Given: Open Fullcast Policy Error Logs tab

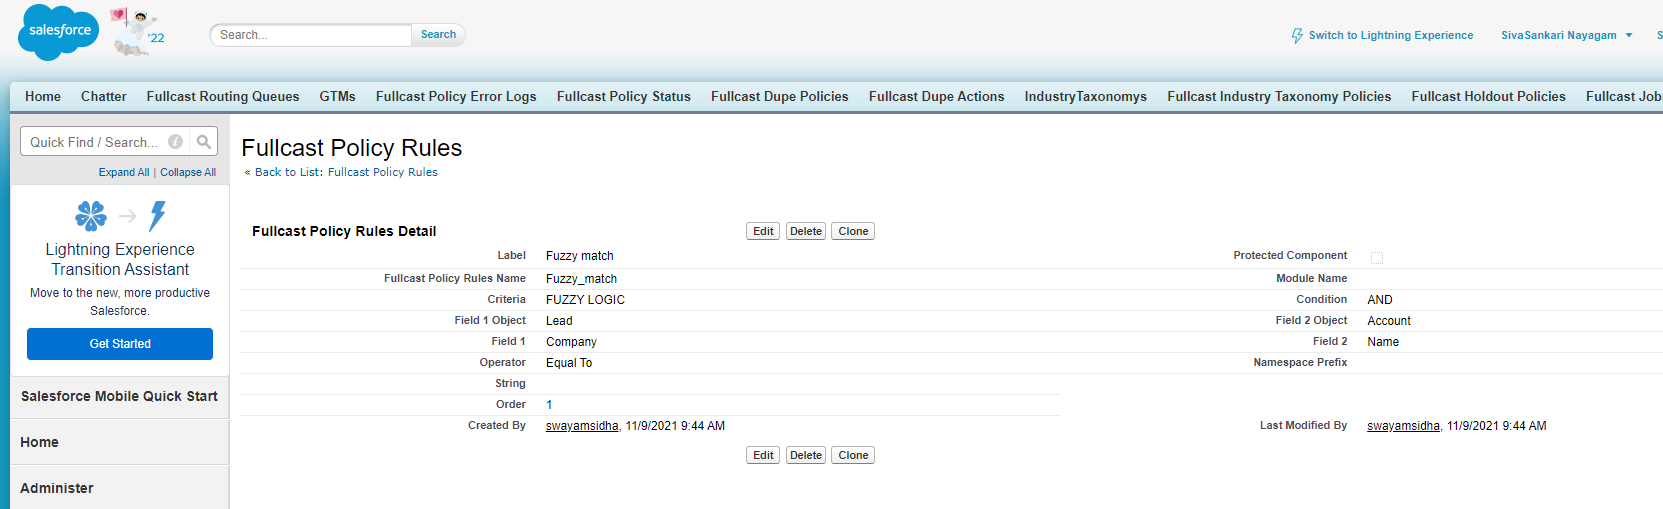Looking at the screenshot, I should (x=456, y=97).
